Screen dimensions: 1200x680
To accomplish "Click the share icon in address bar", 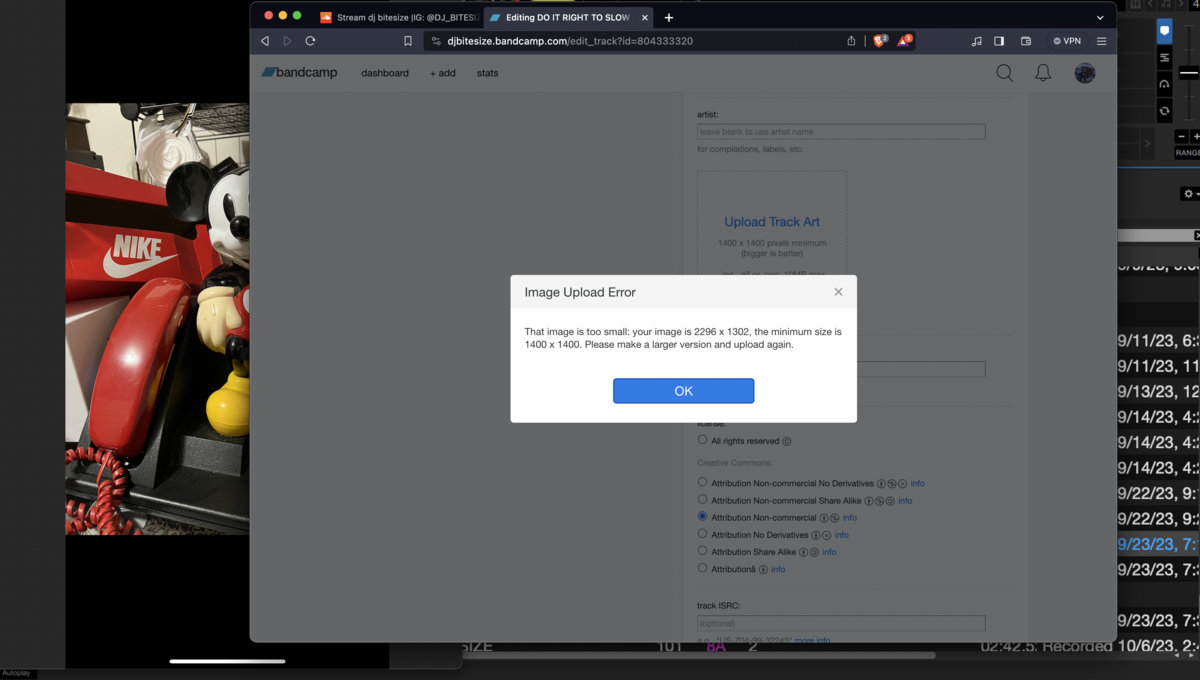I will point(851,41).
